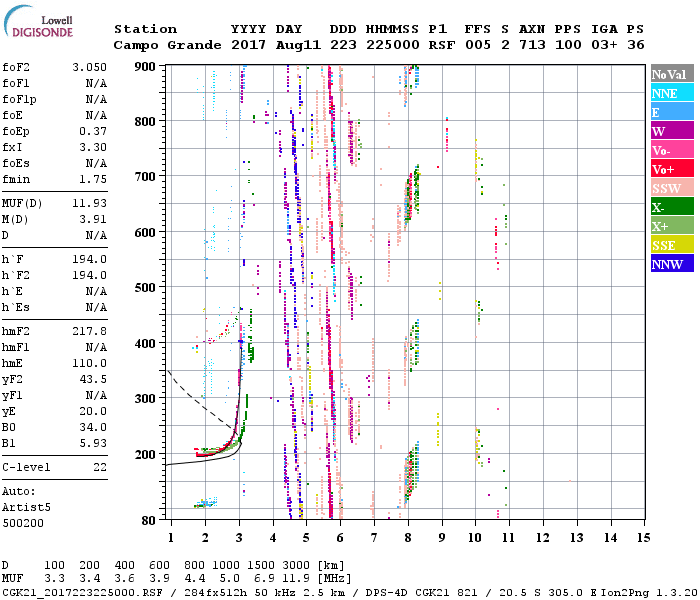
Task: Select the W purple legend entry
Action: click(670, 131)
